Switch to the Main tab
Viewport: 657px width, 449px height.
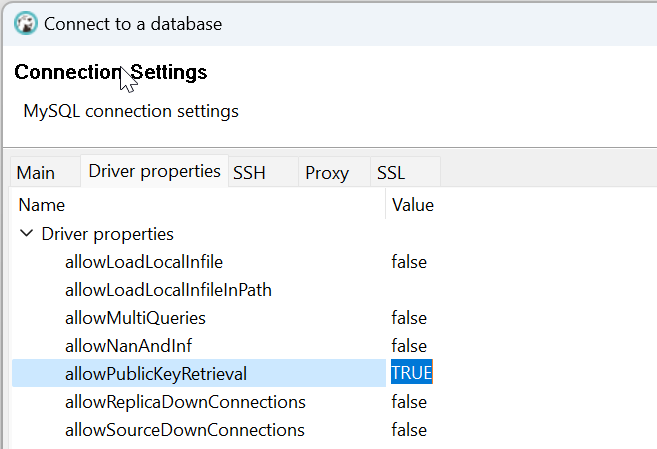coord(36,173)
